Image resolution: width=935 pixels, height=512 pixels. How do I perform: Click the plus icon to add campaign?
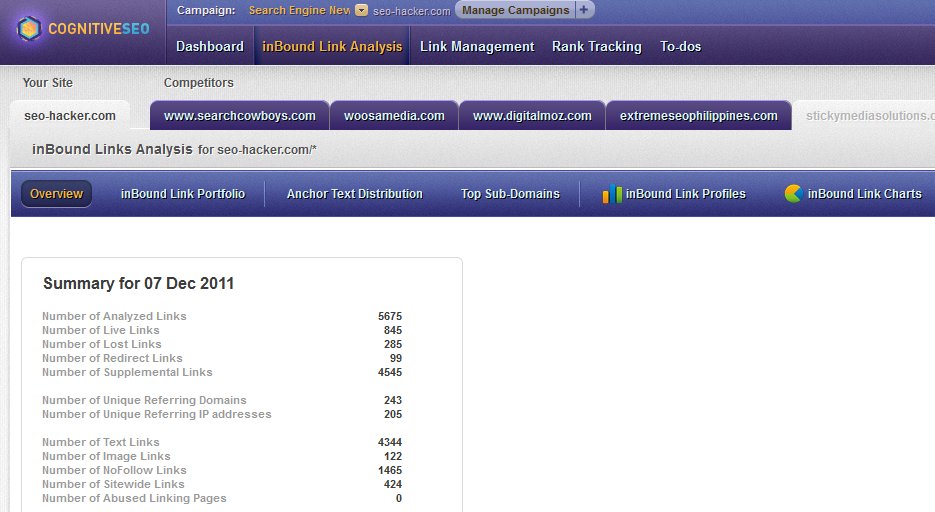(x=585, y=10)
